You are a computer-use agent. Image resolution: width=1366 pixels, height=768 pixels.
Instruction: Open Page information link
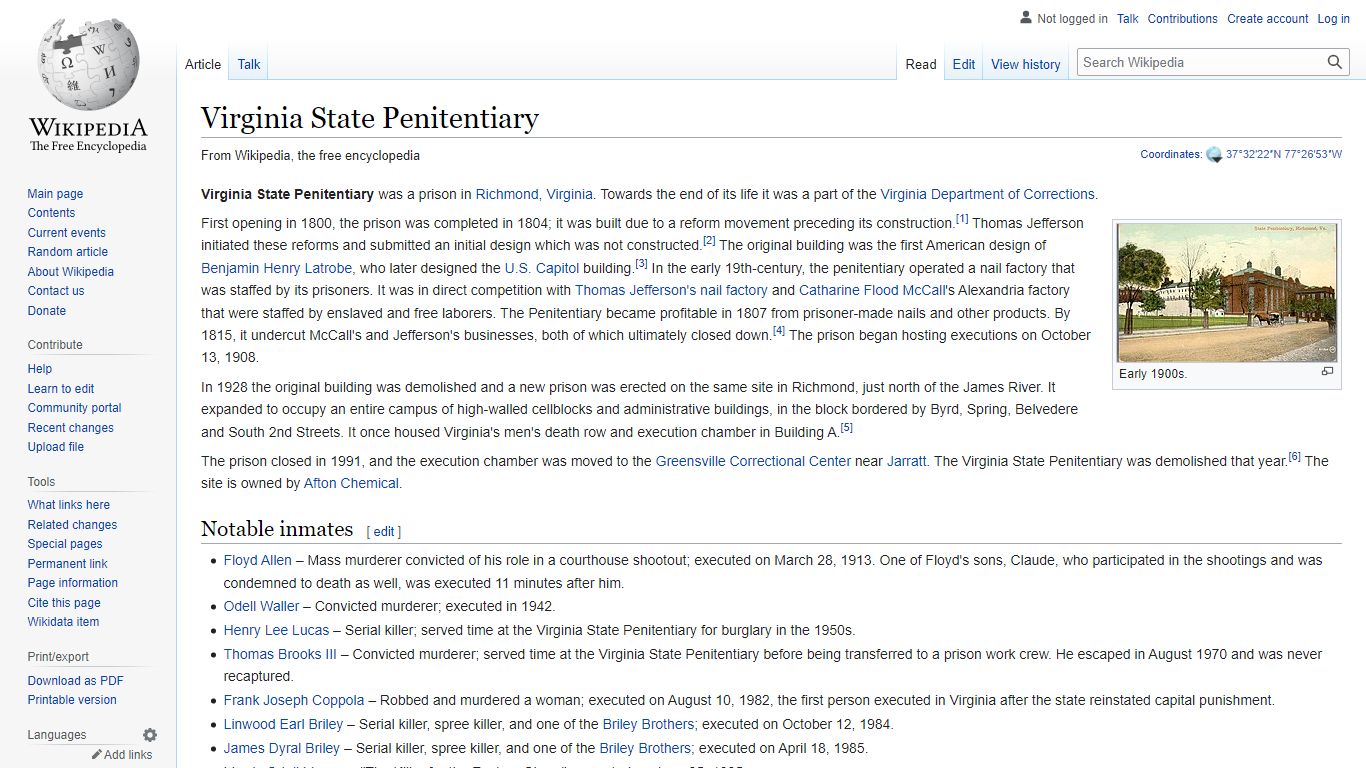72,583
